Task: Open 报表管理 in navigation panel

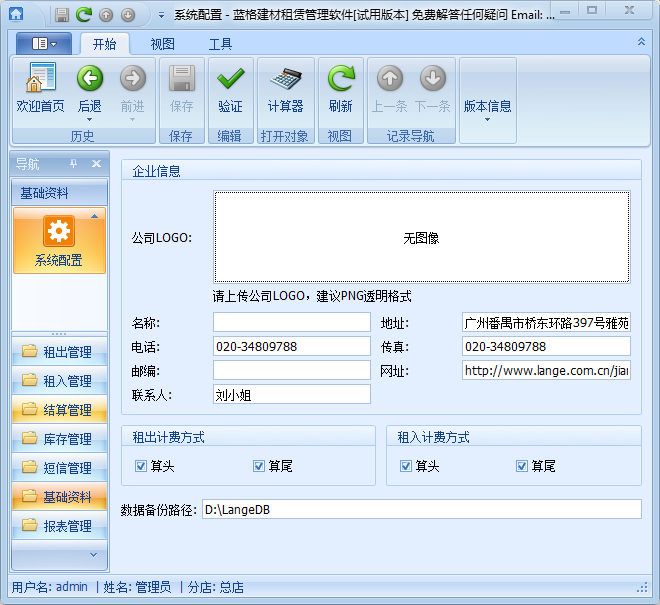Action: [59, 526]
